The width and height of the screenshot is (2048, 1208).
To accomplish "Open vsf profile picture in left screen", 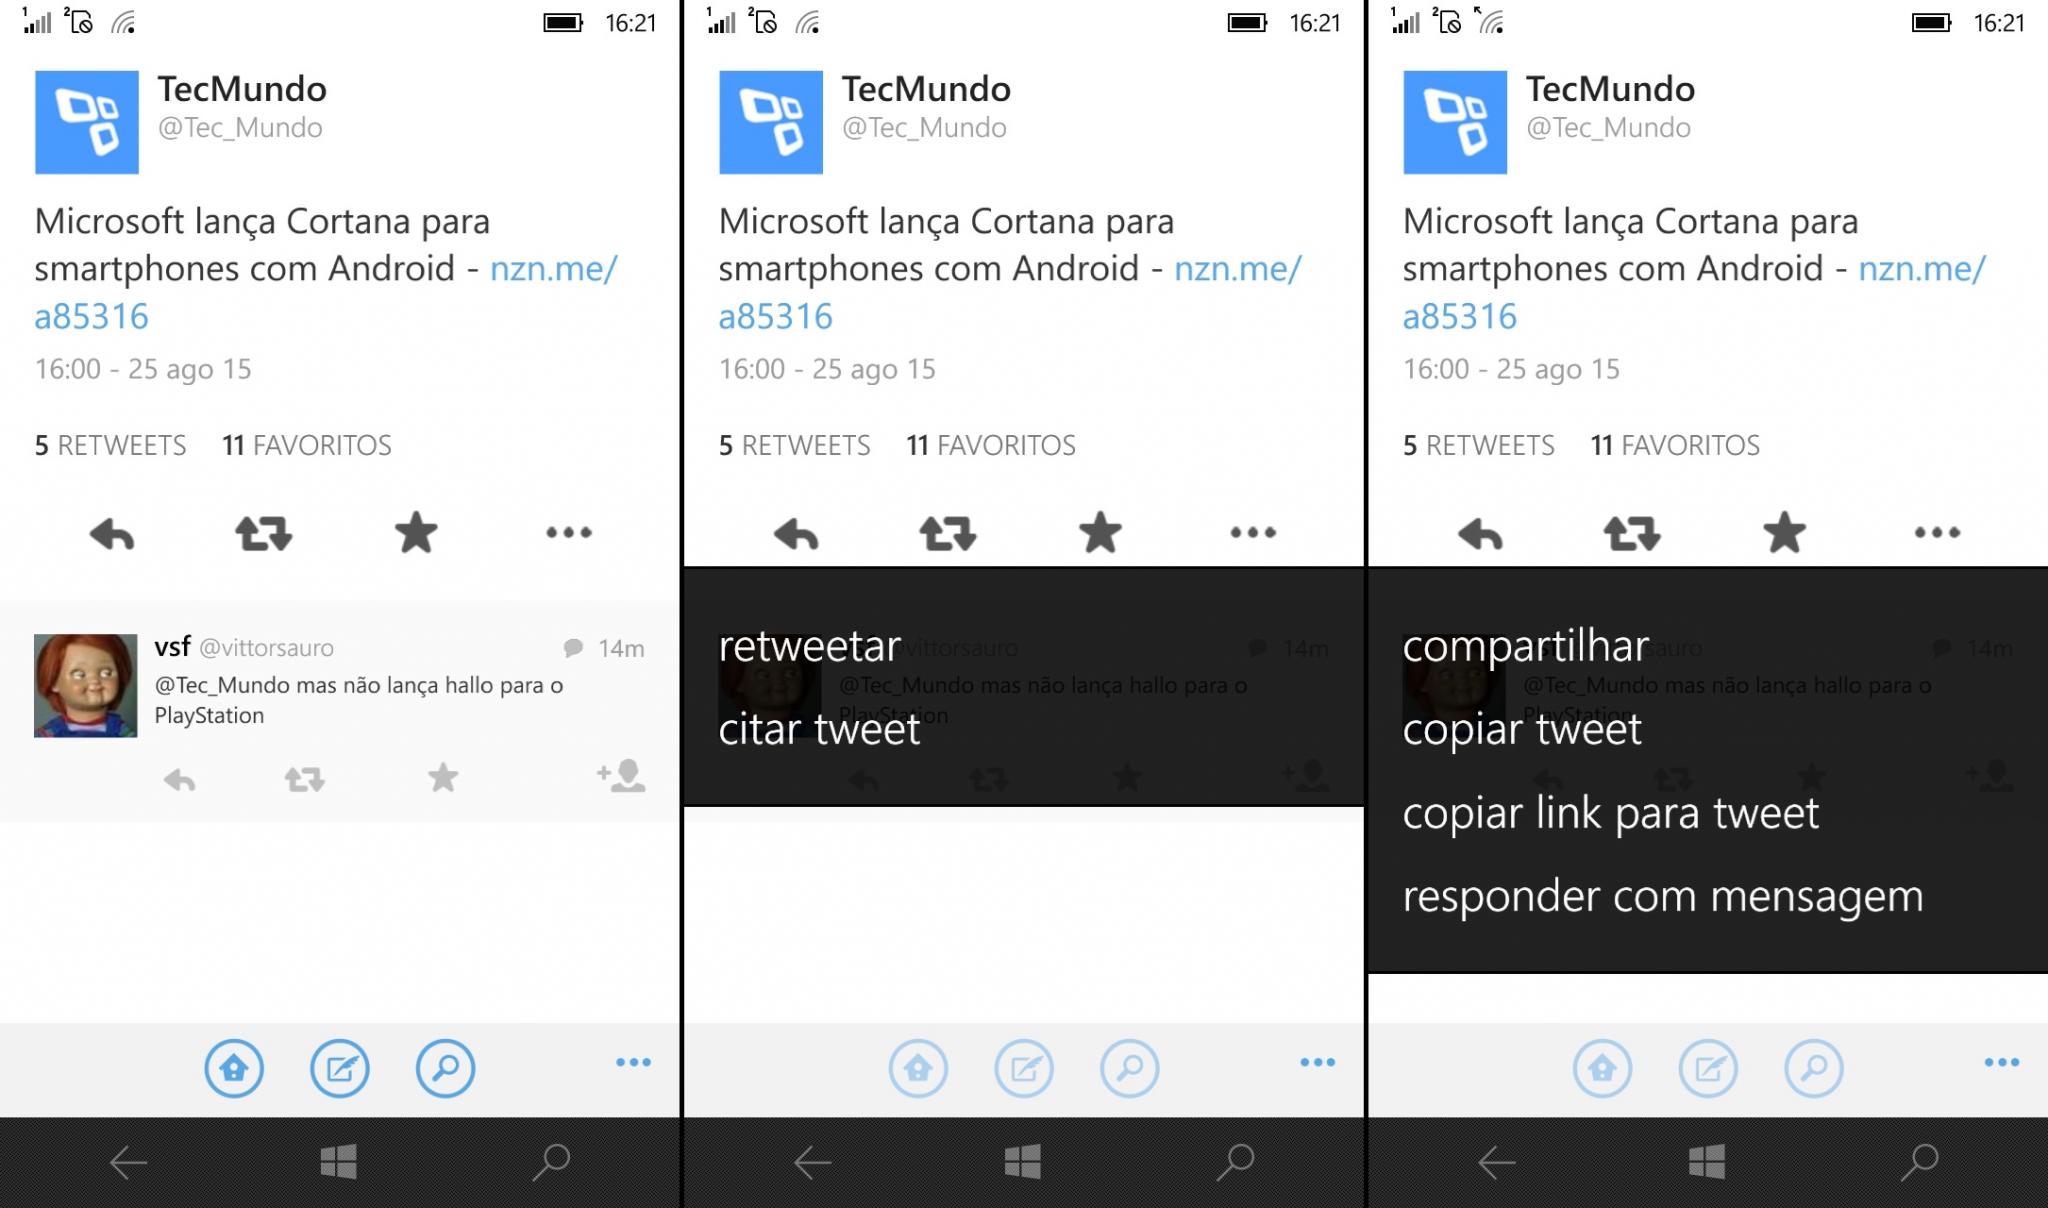I will tap(85, 686).
